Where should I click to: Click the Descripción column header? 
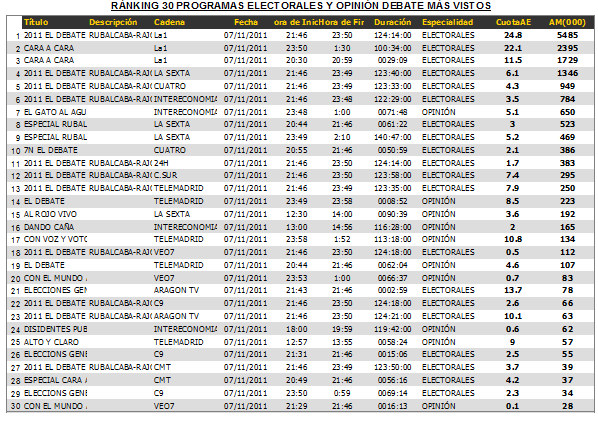tap(113, 22)
